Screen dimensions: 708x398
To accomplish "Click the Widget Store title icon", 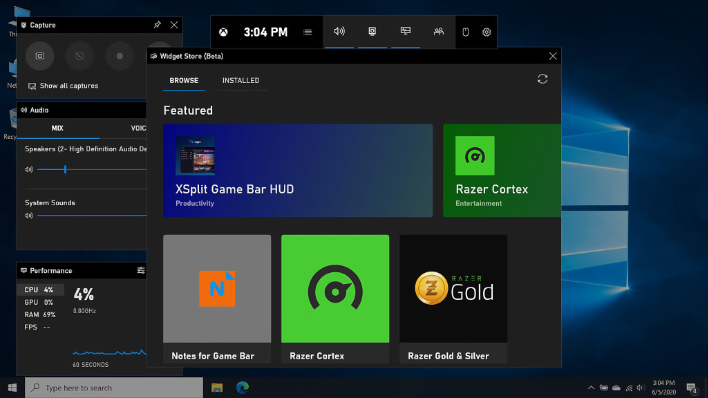I will point(154,56).
